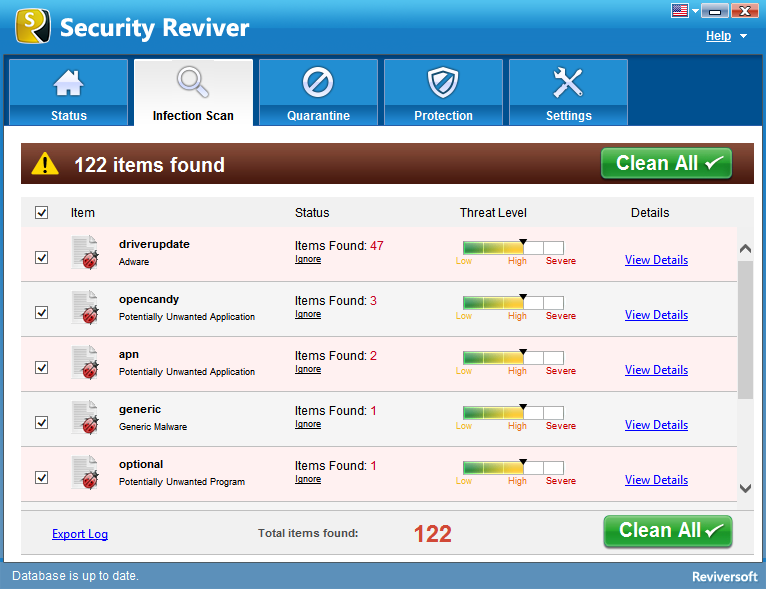Minimize the Security Reviver window
766x589 pixels.
(715, 10)
